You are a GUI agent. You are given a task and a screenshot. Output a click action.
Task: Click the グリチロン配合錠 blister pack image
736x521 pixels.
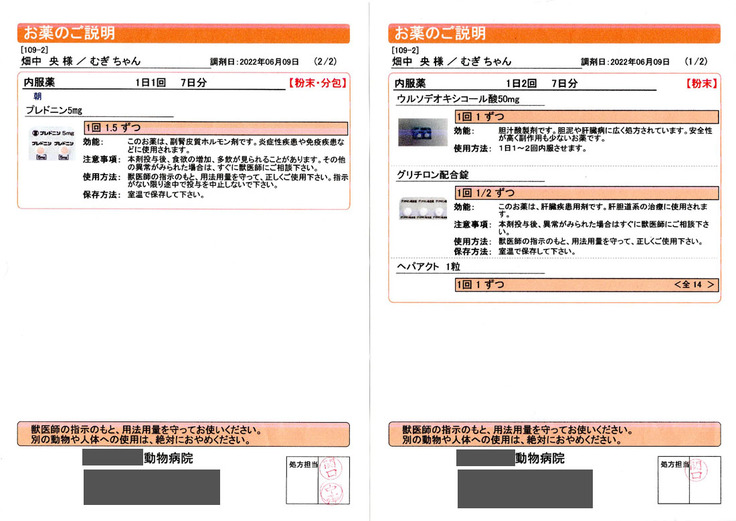(422, 210)
